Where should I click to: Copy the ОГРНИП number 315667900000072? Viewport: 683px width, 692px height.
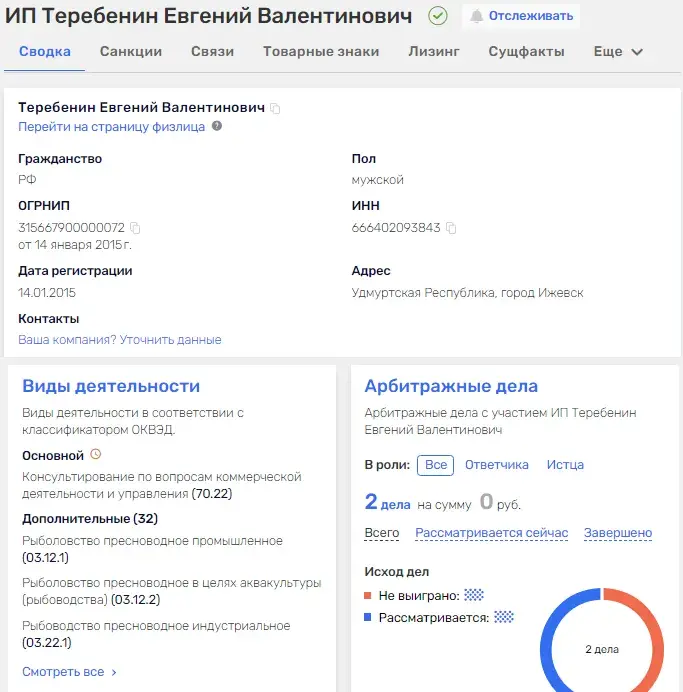[x=135, y=228]
